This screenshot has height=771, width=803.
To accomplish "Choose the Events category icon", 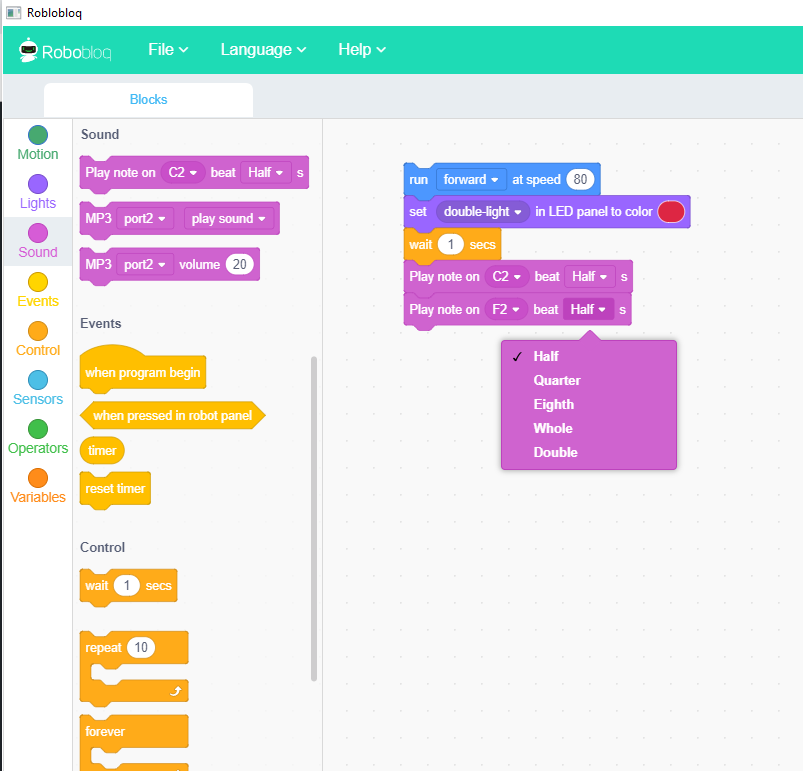I will click(x=38, y=282).
